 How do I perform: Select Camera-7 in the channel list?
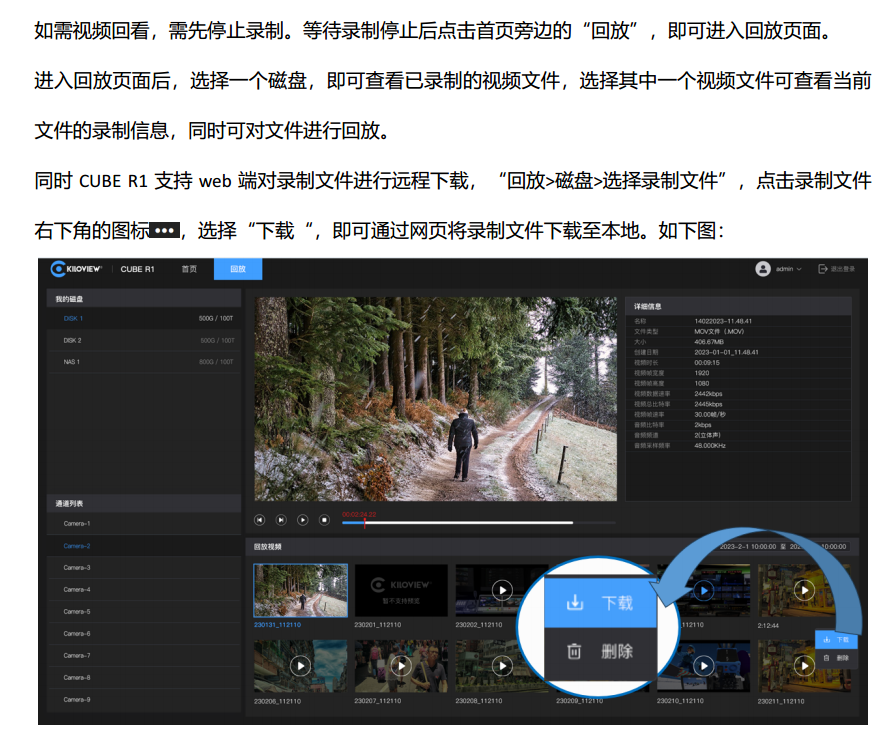pyautogui.click(x=144, y=656)
